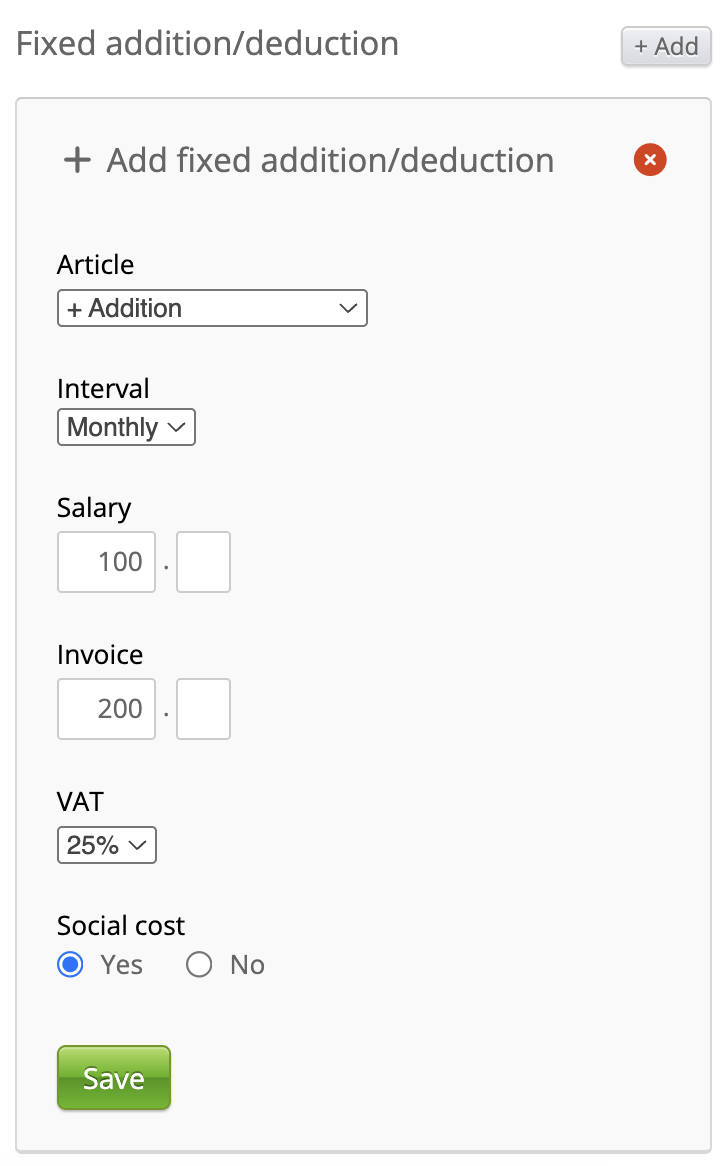
Task: Click the "Add fixed addition/deduction" panel title
Action: (330, 160)
